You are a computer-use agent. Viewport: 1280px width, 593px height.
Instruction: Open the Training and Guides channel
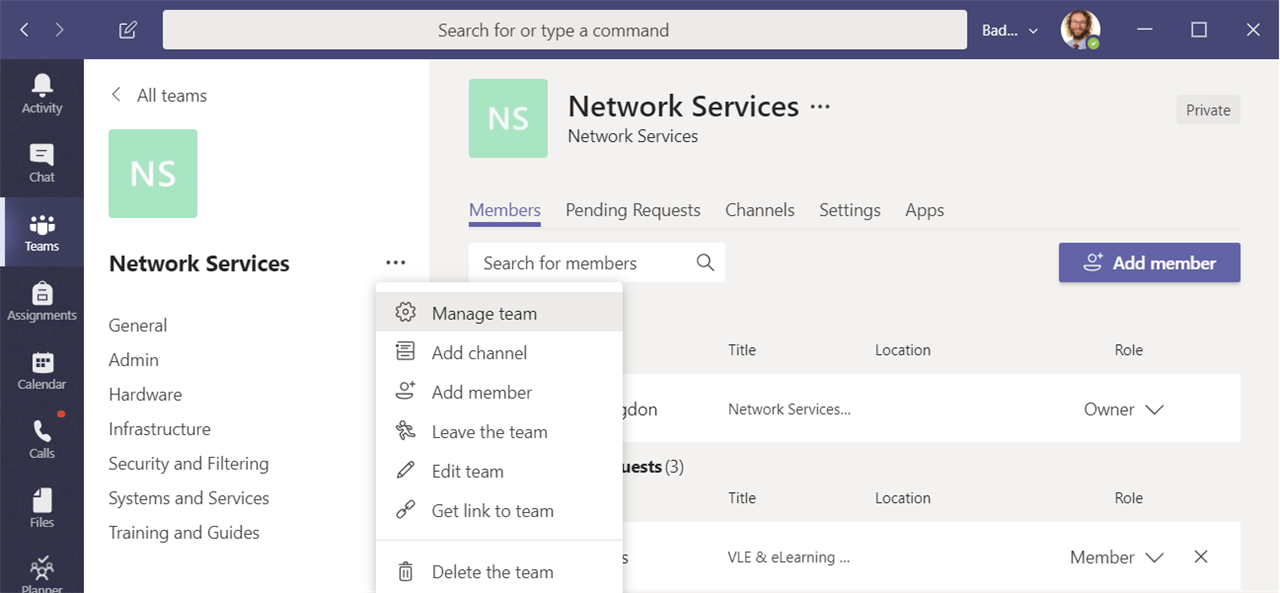click(184, 532)
